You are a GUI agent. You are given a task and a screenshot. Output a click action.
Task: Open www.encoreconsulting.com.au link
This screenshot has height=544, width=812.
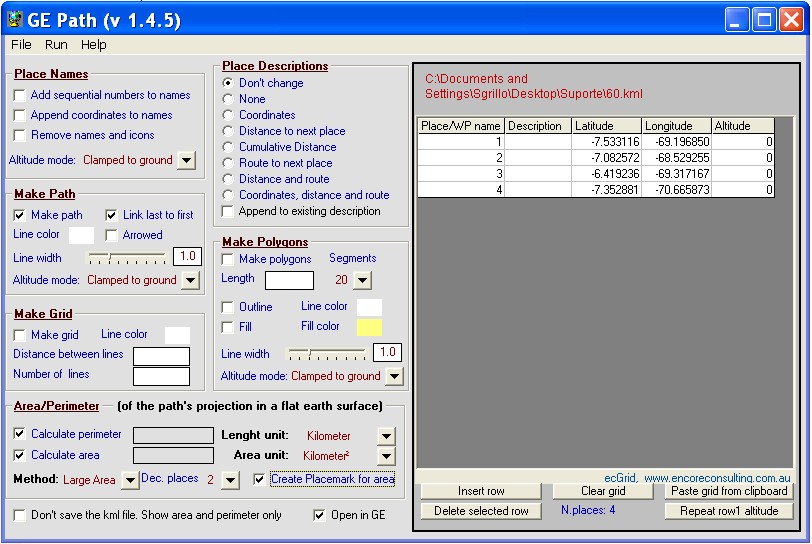click(x=717, y=478)
